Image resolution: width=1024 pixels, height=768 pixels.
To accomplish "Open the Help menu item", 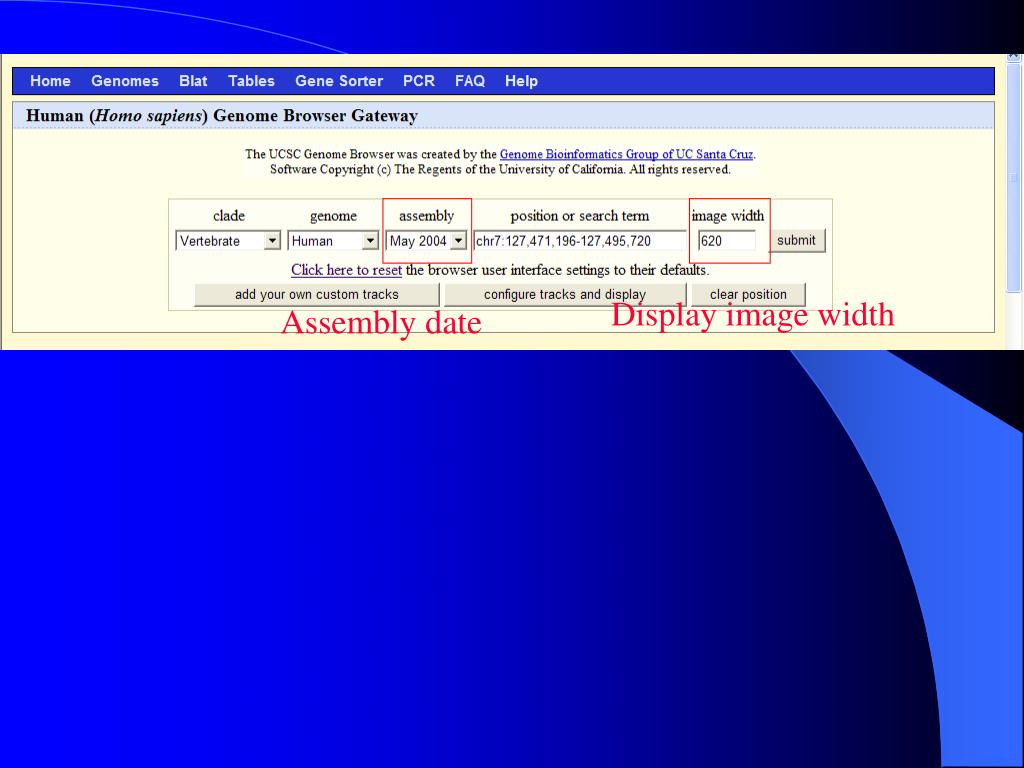I will [521, 81].
